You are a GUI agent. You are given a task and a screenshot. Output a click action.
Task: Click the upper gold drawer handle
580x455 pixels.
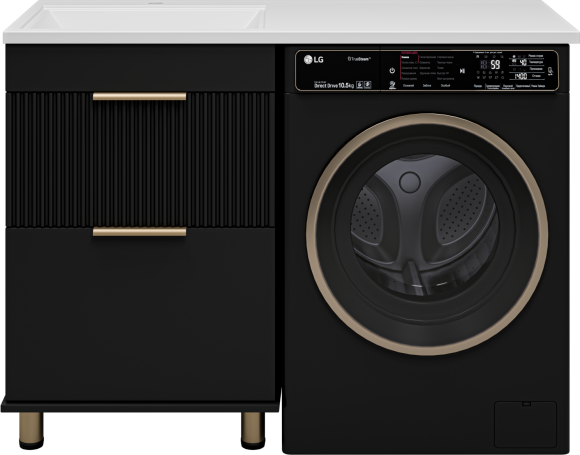[x=139, y=97]
